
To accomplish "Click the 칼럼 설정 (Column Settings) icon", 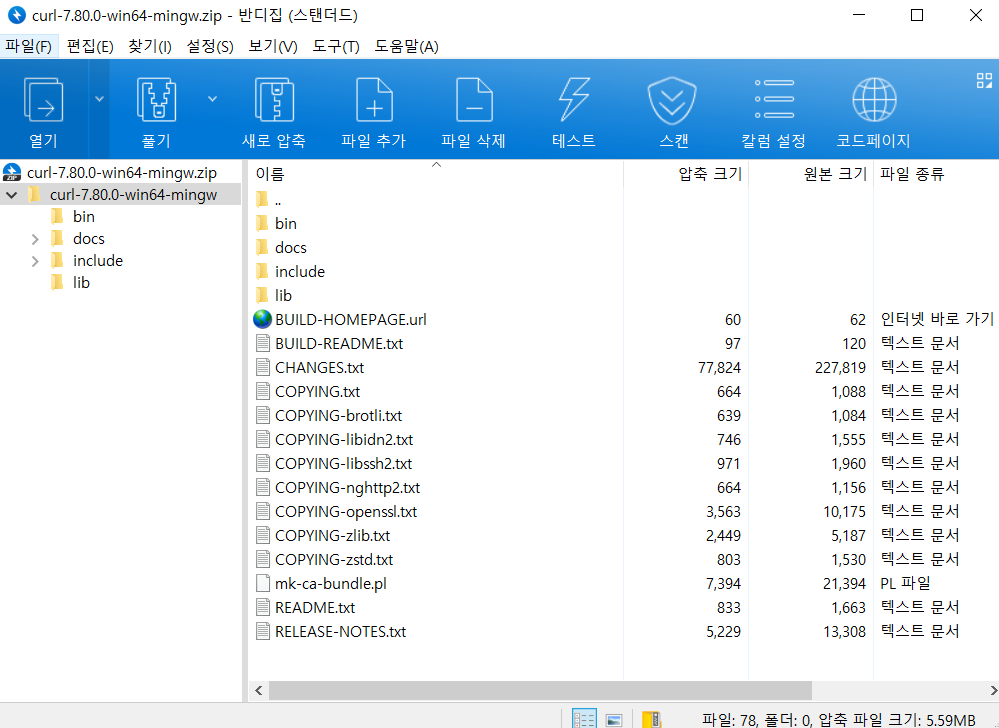I will 774,99.
